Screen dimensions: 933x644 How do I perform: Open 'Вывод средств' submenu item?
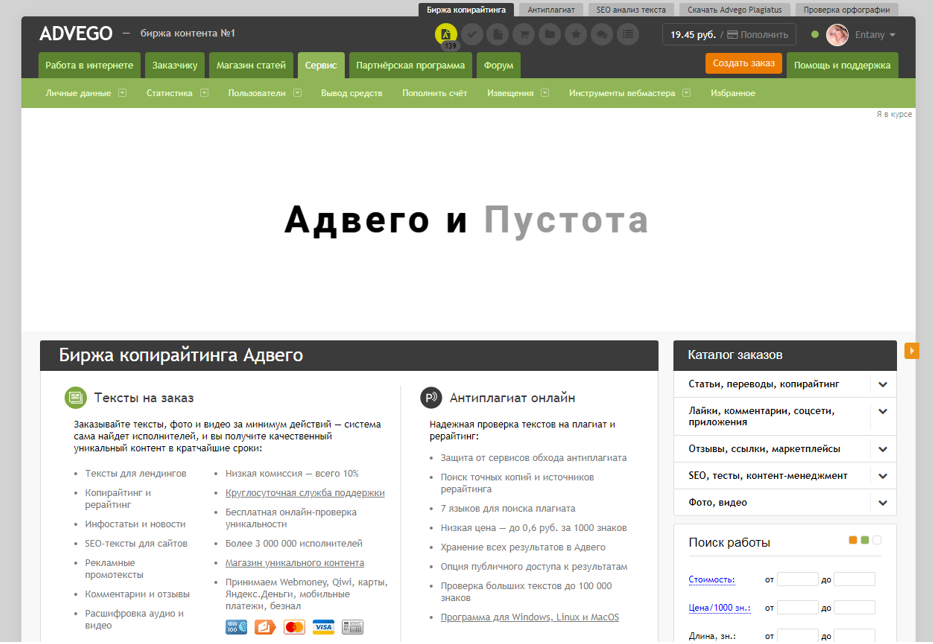pos(352,93)
